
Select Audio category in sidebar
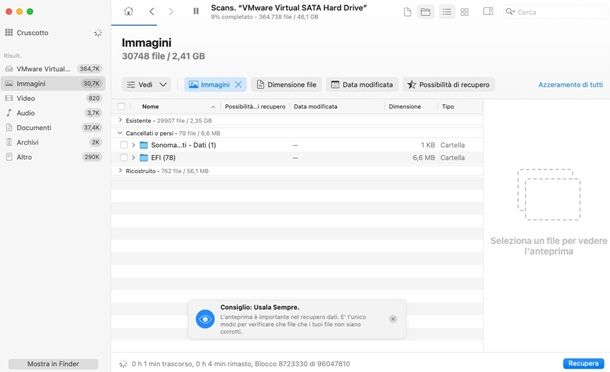tap(53, 113)
